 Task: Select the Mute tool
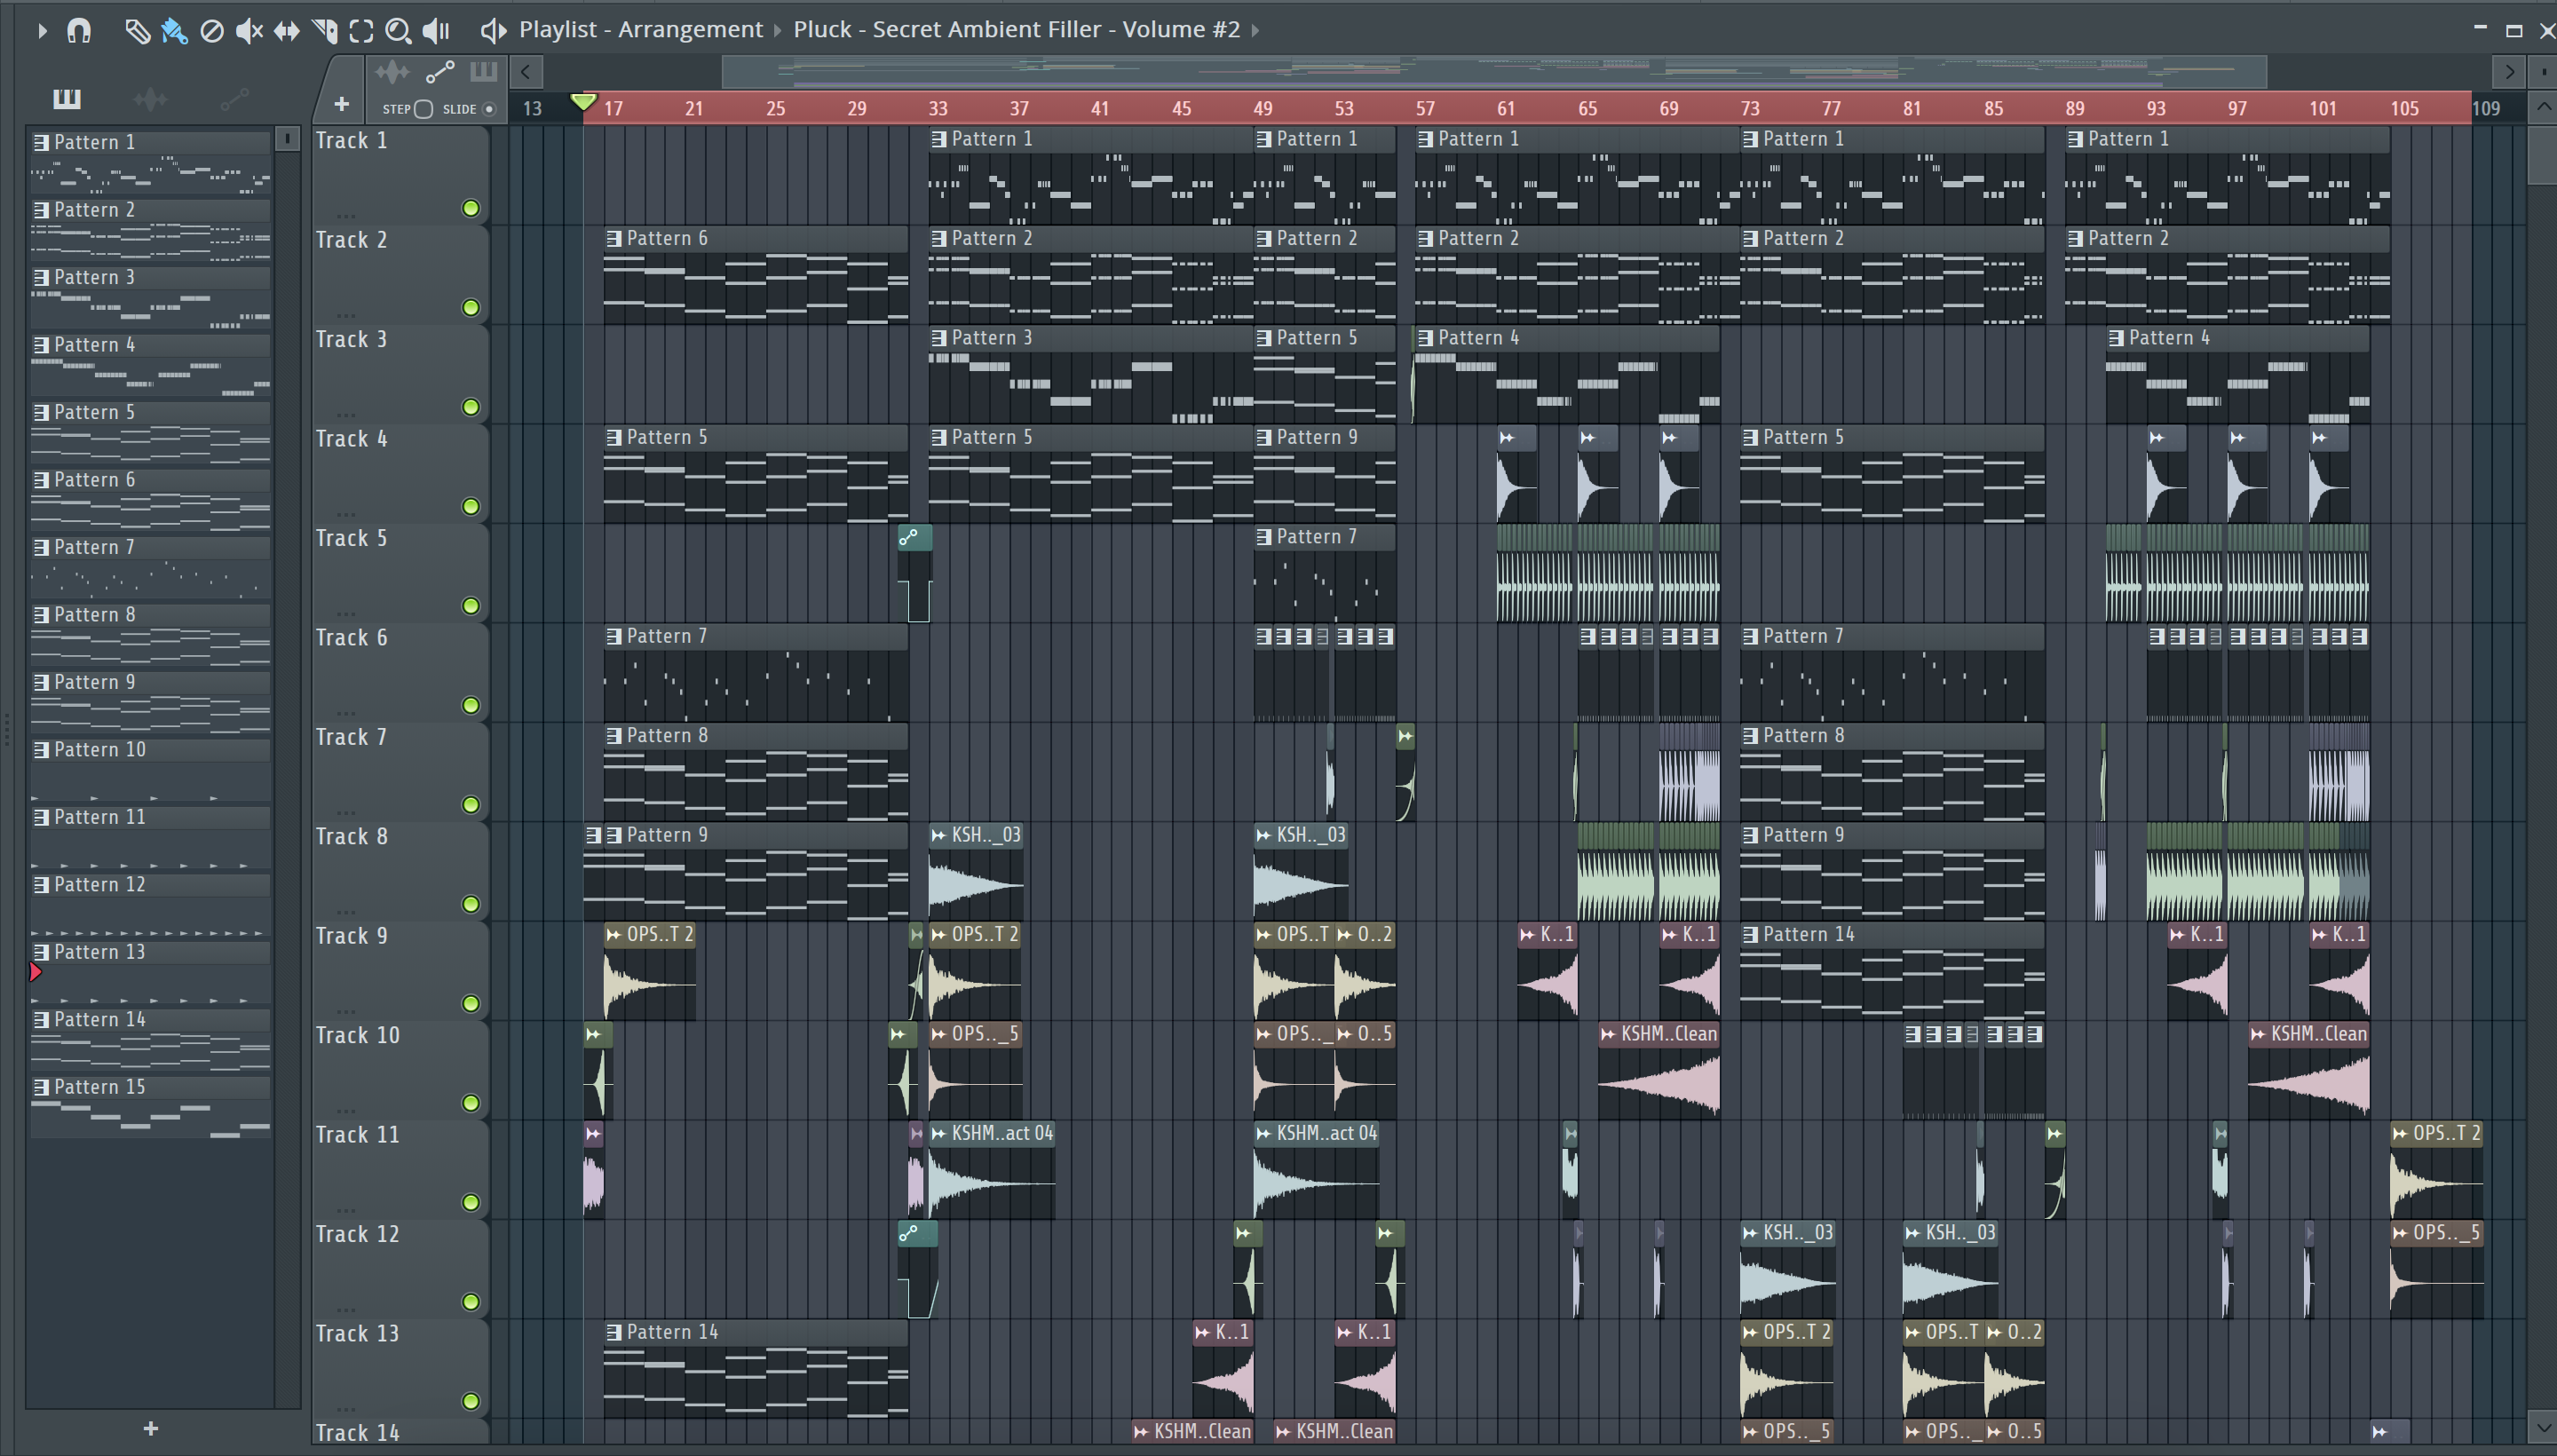[249, 31]
